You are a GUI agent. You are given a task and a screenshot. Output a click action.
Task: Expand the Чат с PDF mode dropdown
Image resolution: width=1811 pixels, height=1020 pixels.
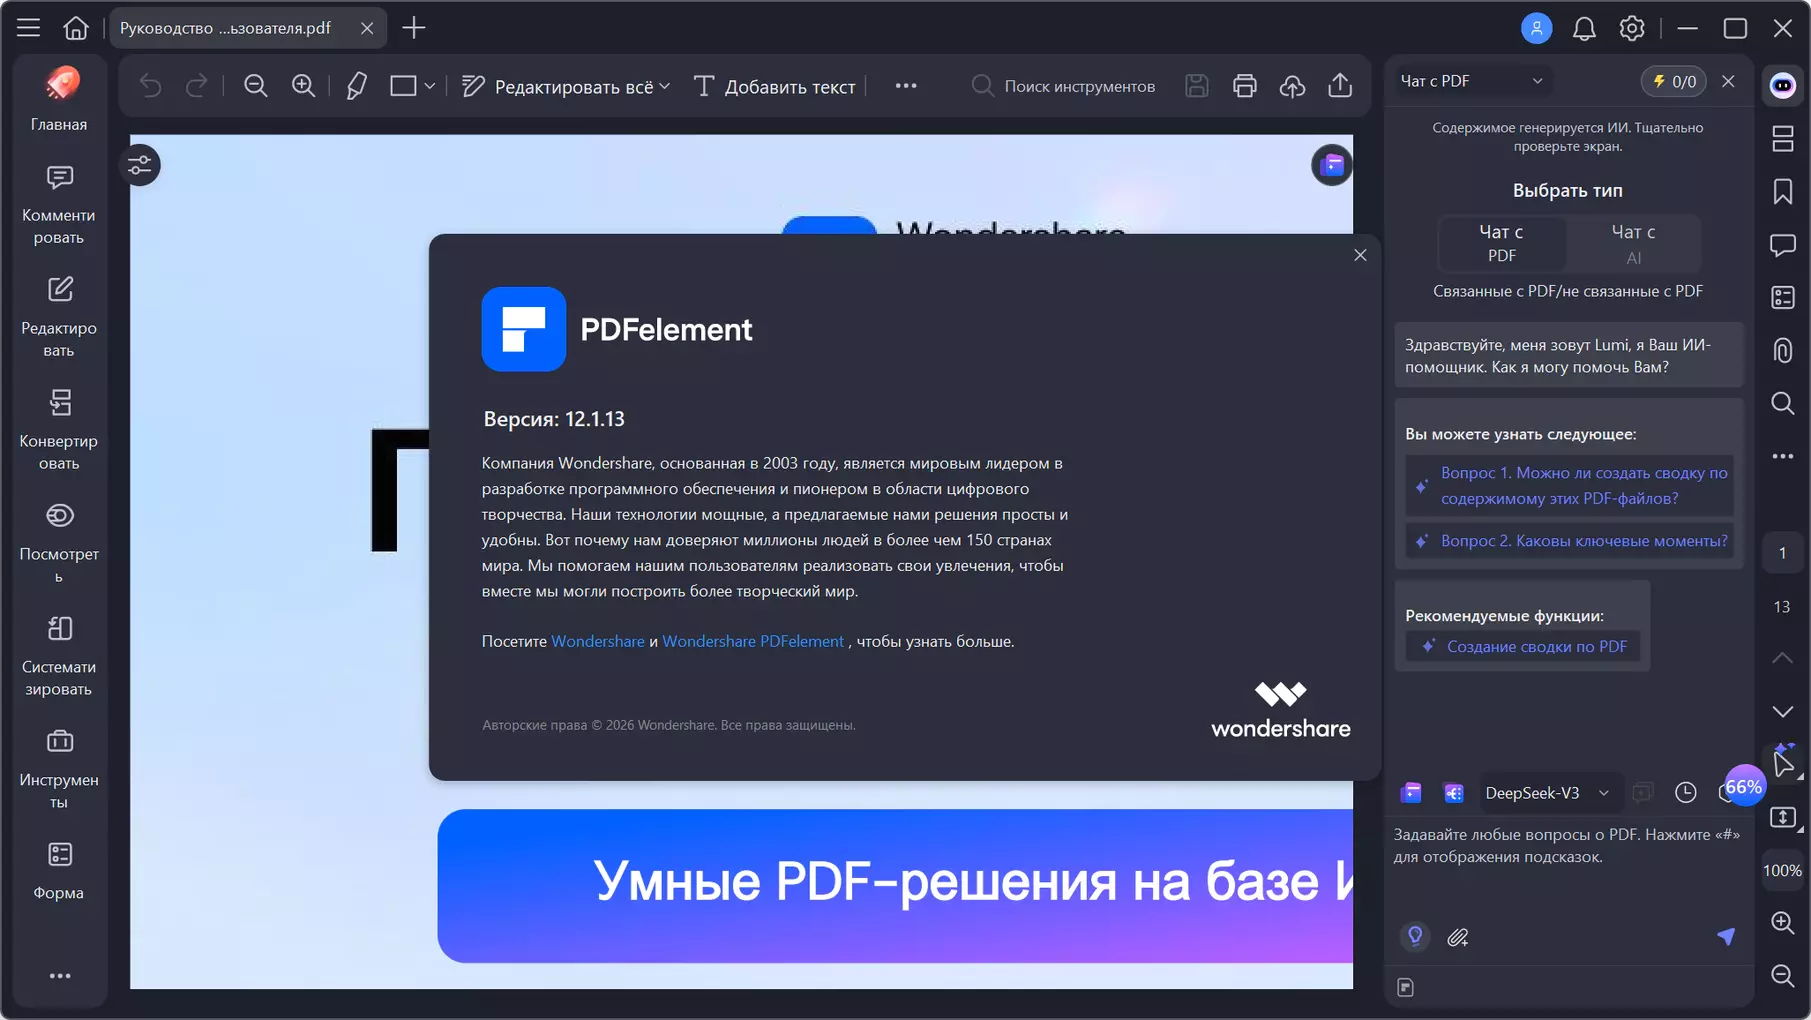pyautogui.click(x=1472, y=81)
